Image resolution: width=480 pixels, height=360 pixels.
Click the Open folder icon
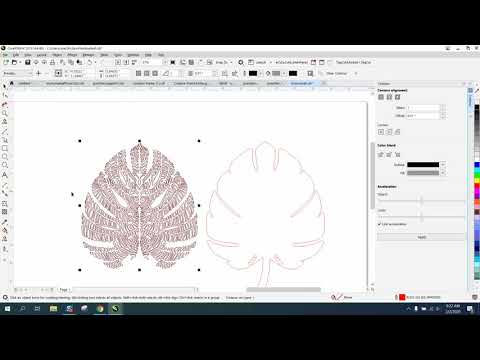pyautogui.click(x=14, y=62)
